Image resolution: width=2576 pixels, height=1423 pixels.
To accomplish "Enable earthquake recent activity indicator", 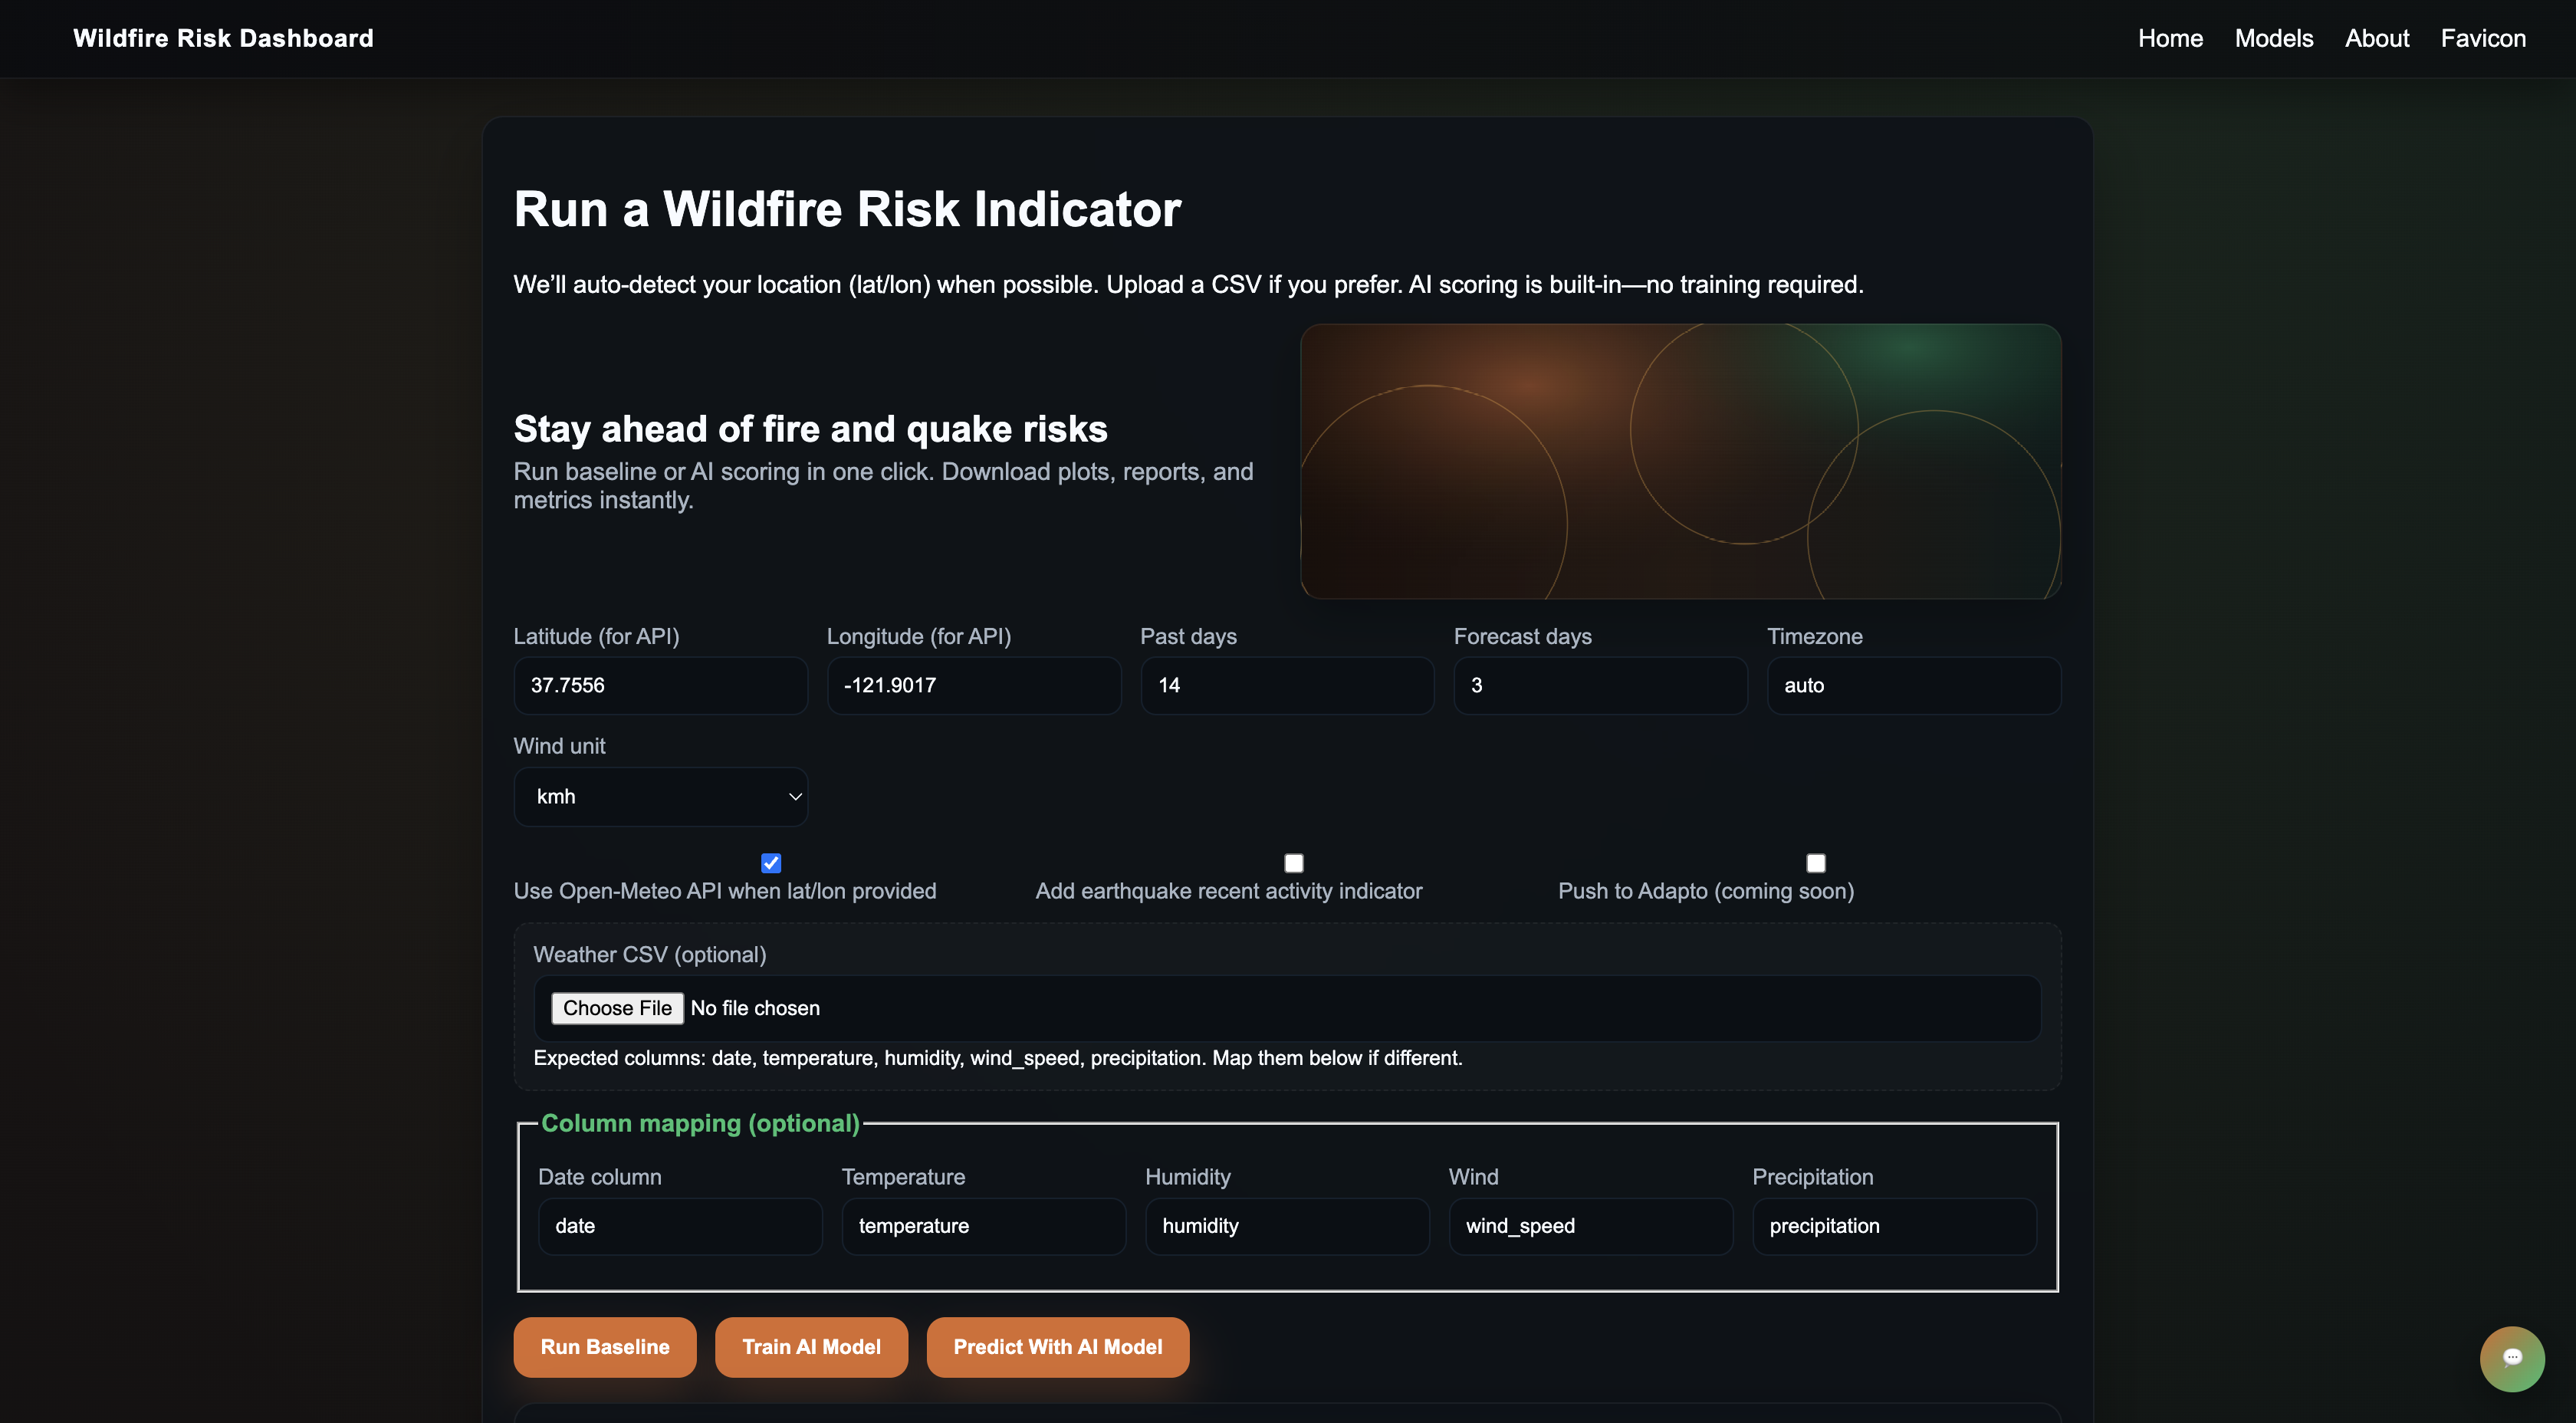I will point(1293,862).
